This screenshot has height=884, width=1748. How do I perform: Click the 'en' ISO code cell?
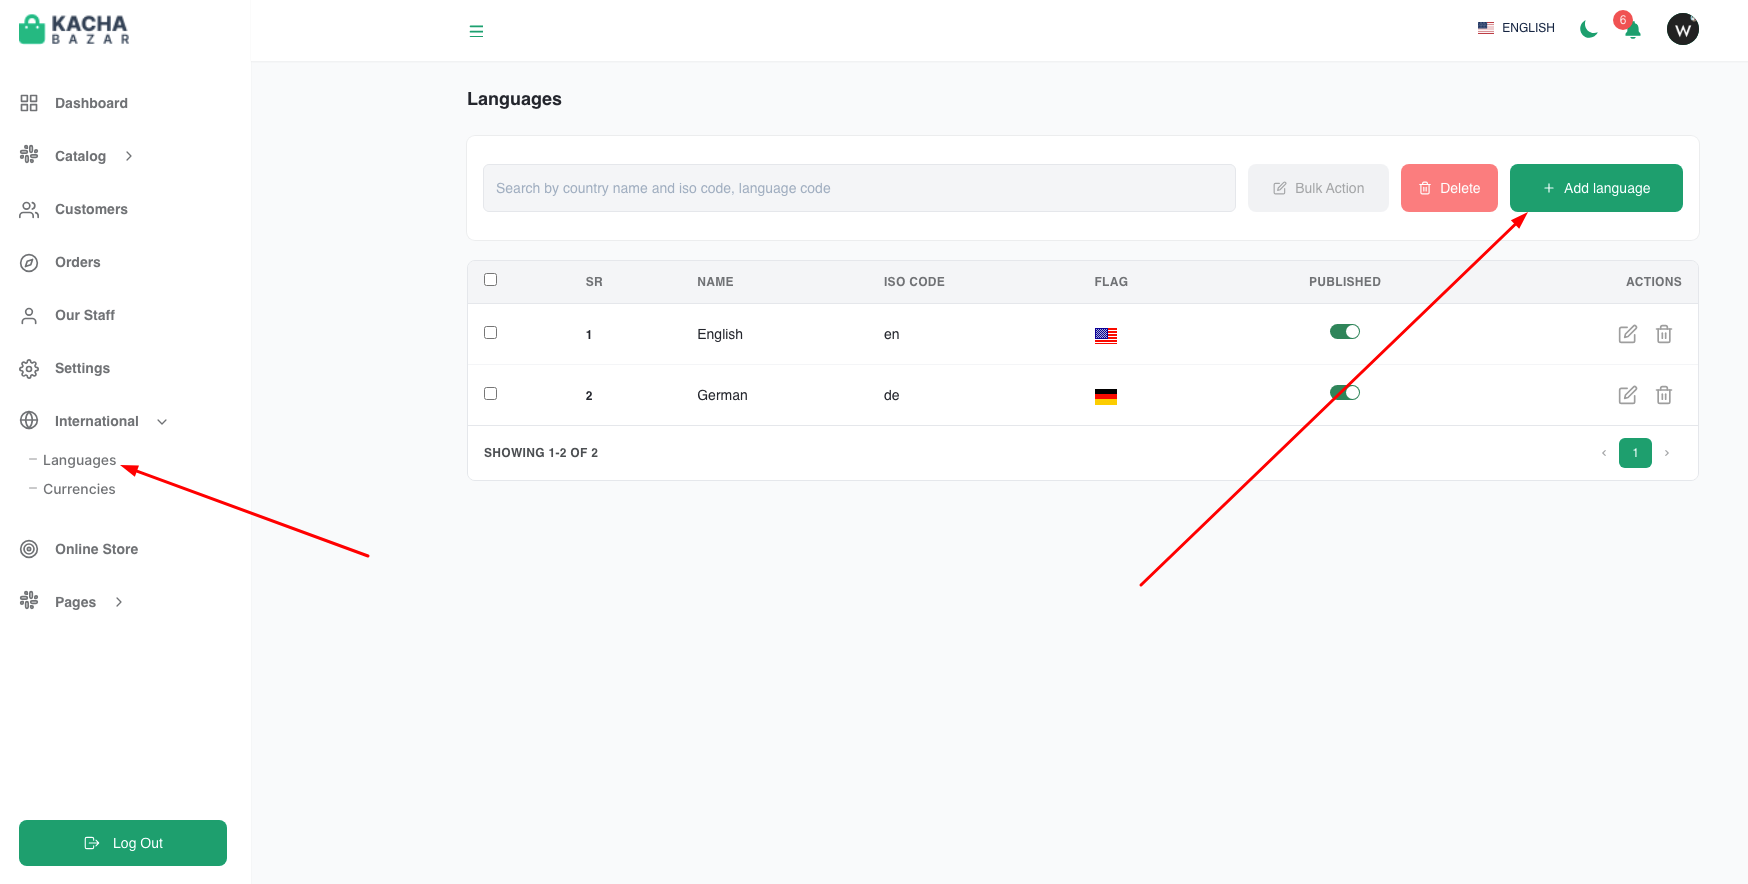892,334
